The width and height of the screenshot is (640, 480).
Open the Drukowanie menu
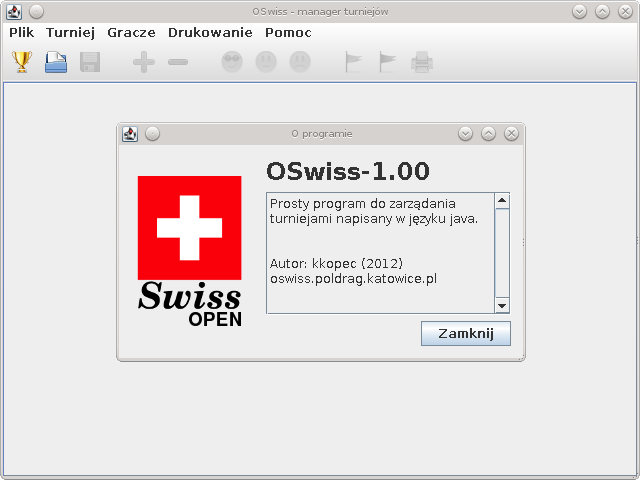point(210,33)
